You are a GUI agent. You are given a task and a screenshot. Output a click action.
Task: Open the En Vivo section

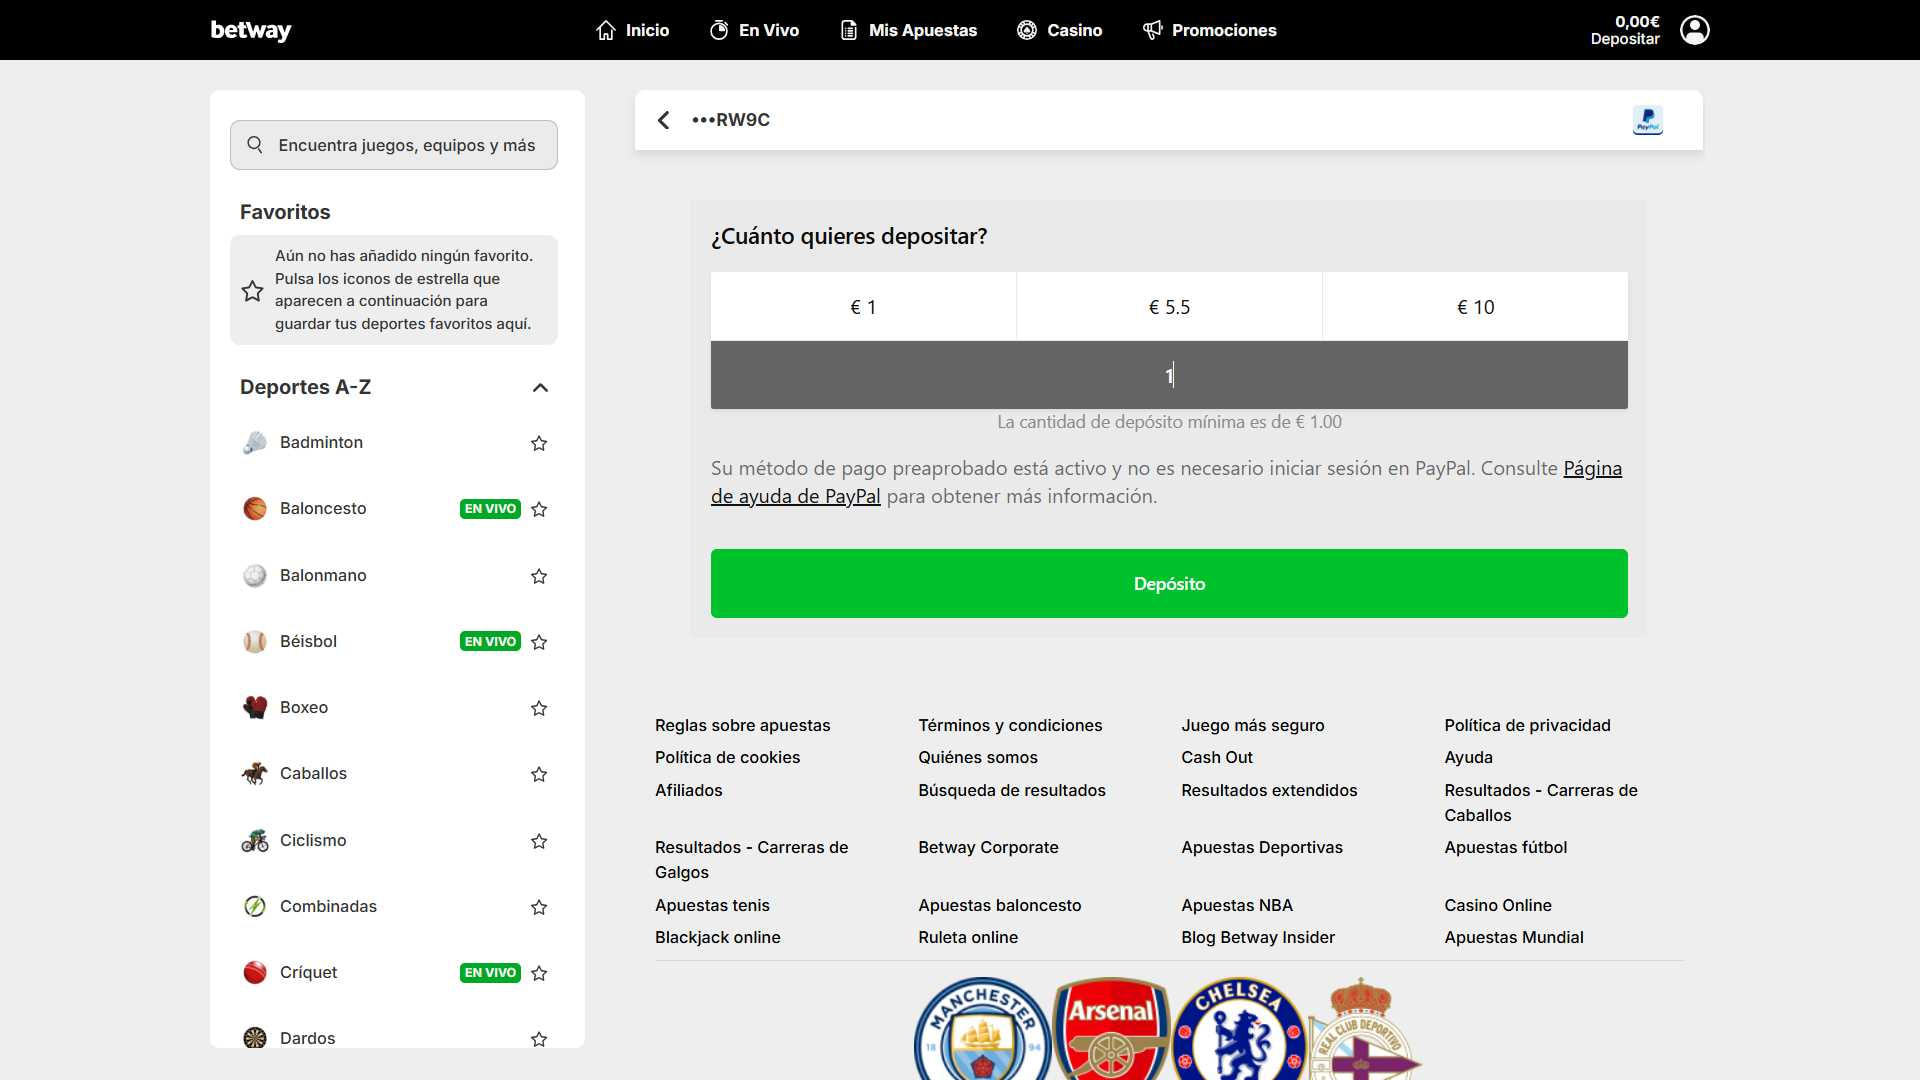pos(754,30)
